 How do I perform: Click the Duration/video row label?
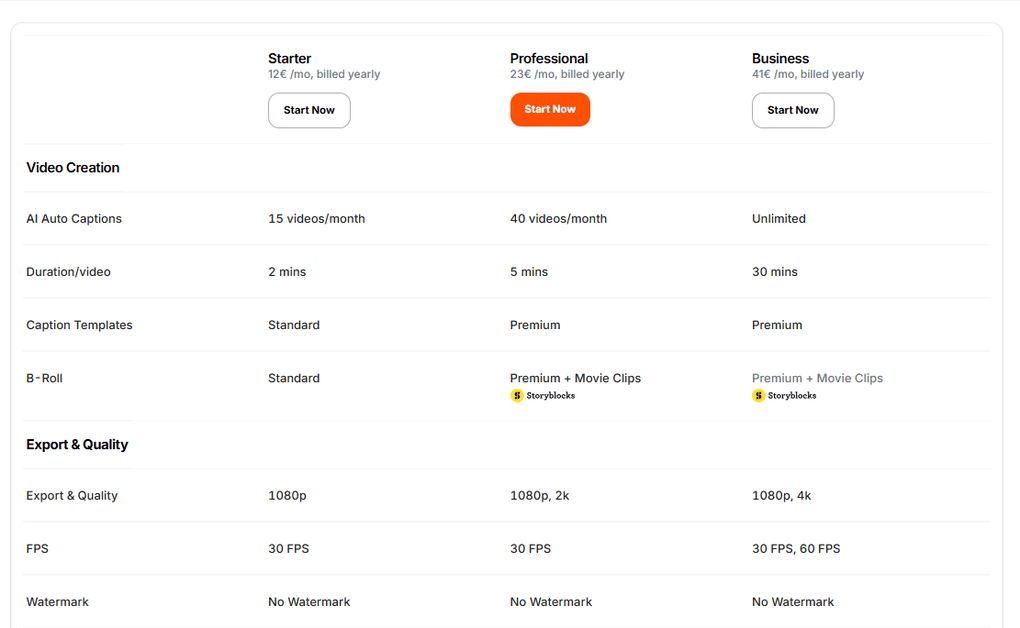click(x=68, y=272)
